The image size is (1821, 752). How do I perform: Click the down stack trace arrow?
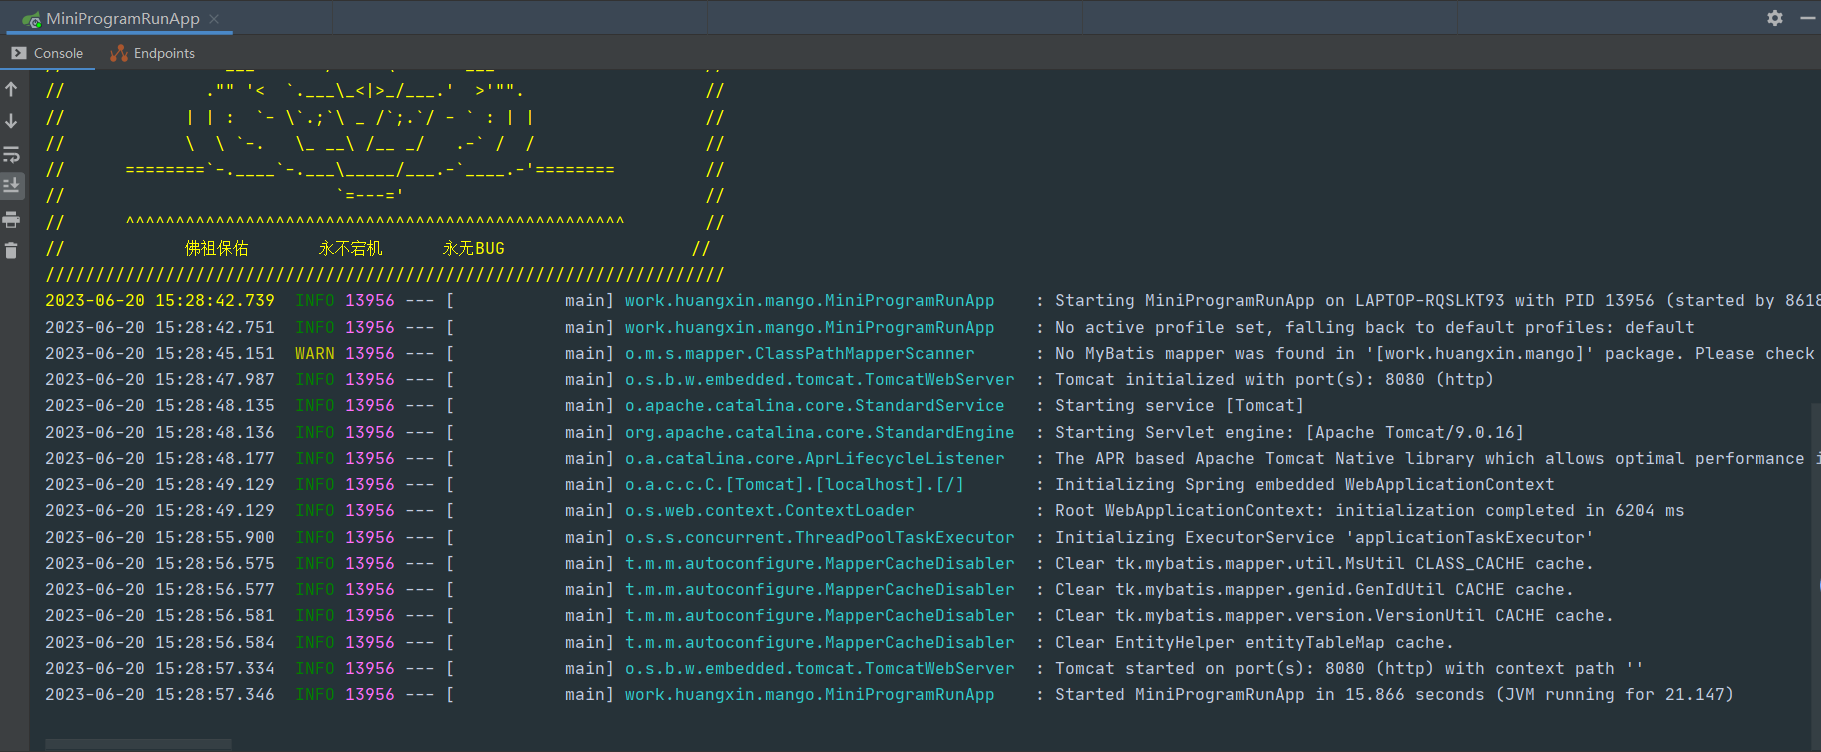(12, 121)
